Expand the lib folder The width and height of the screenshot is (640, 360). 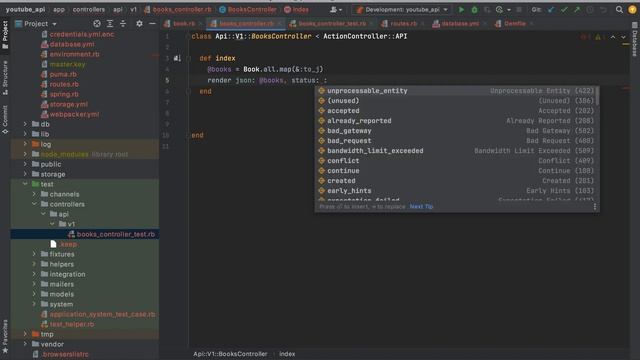25,134
